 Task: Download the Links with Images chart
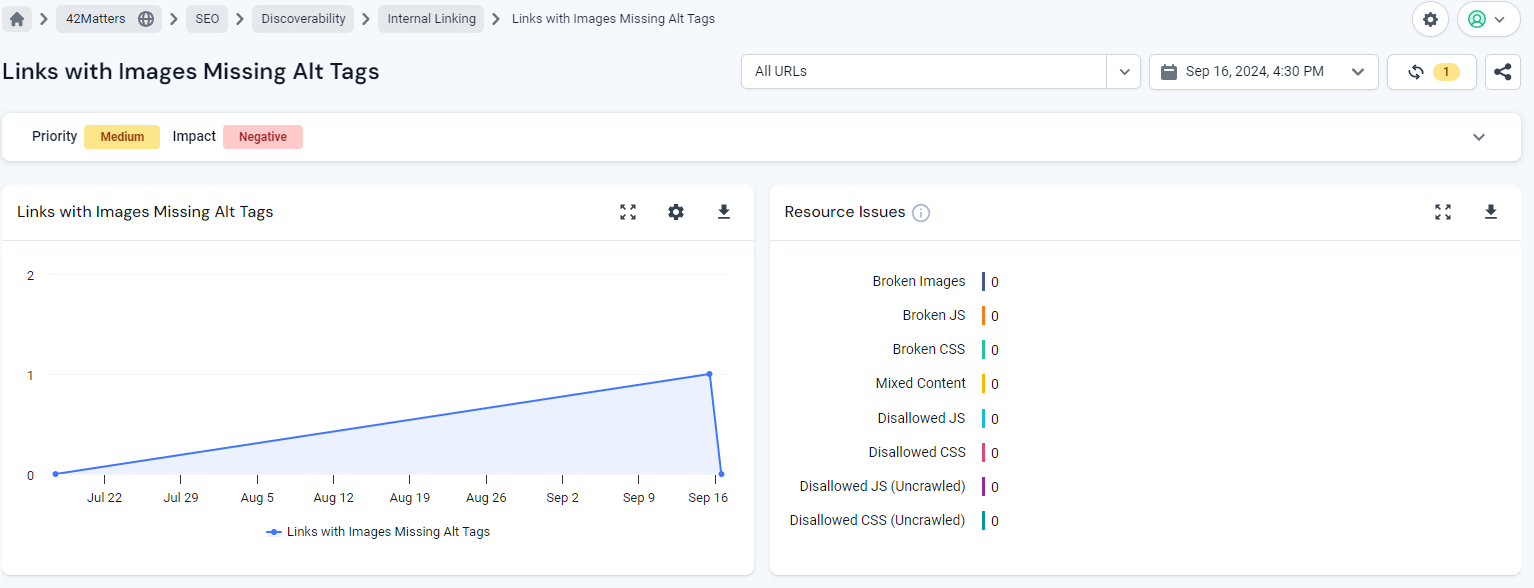(724, 212)
